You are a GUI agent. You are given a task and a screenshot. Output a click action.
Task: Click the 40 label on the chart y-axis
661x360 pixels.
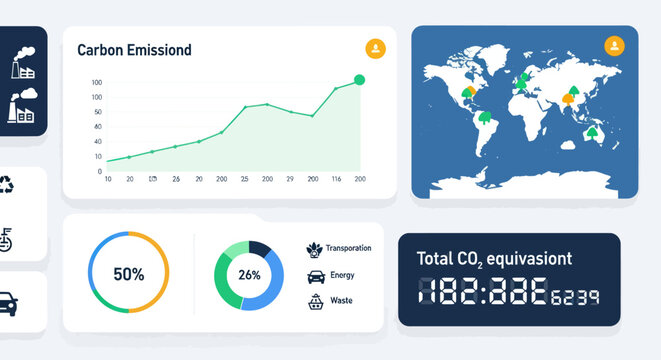98,141
